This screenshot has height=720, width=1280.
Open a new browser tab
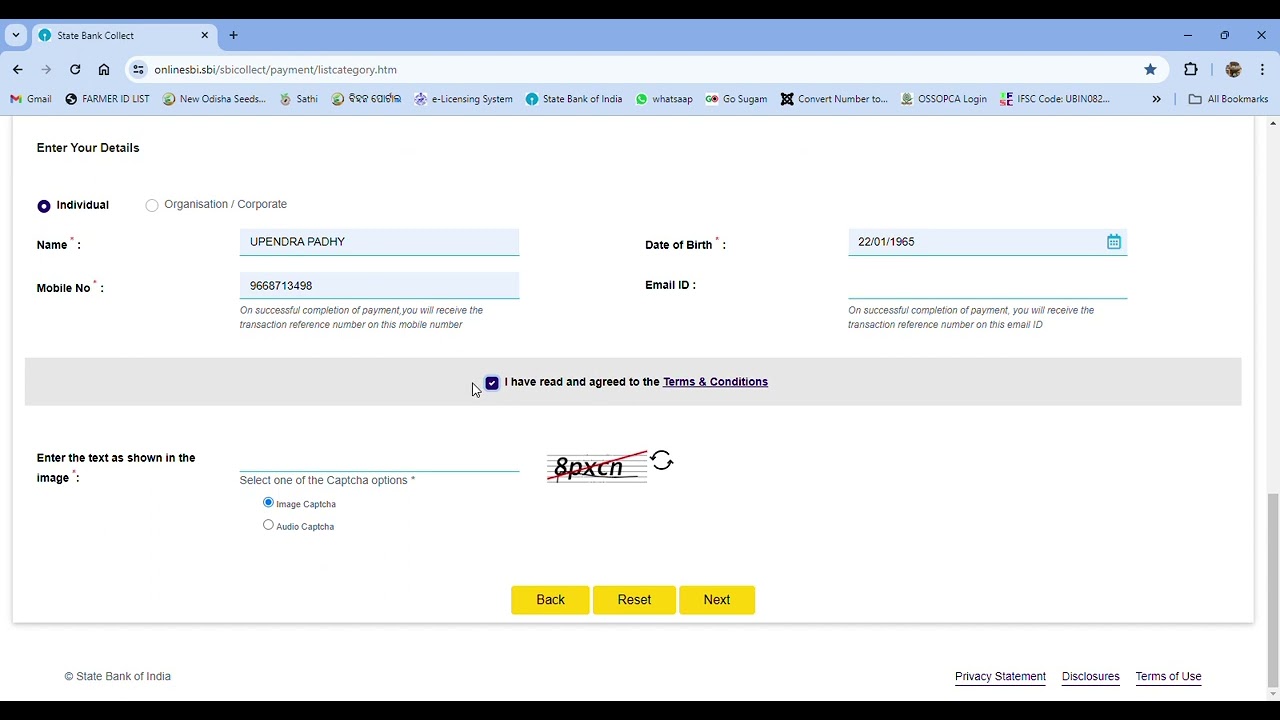pyautogui.click(x=233, y=35)
